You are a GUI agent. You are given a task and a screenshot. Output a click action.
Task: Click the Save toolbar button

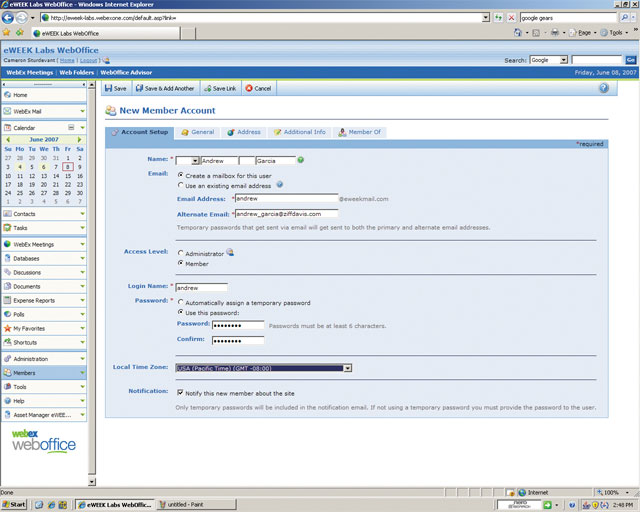[x=116, y=88]
